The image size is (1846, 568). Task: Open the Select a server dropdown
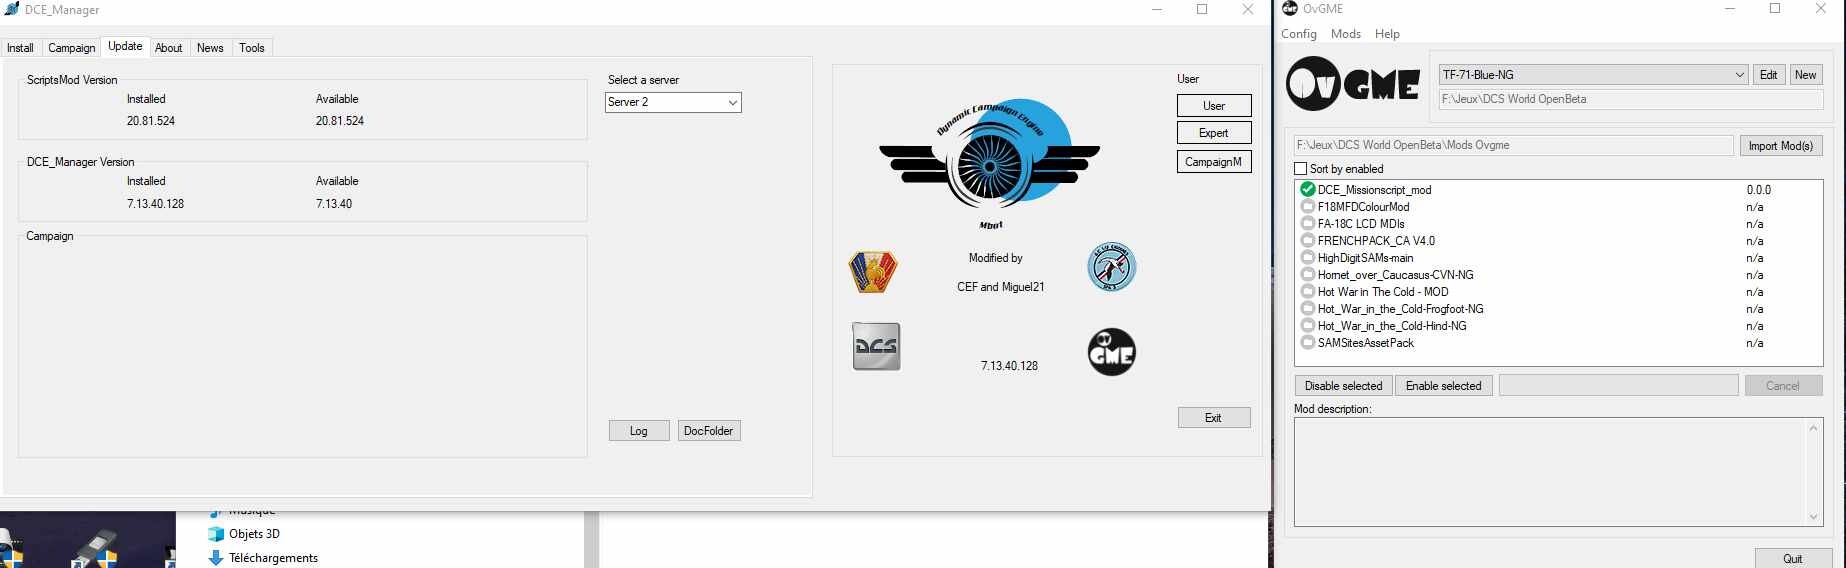[673, 102]
